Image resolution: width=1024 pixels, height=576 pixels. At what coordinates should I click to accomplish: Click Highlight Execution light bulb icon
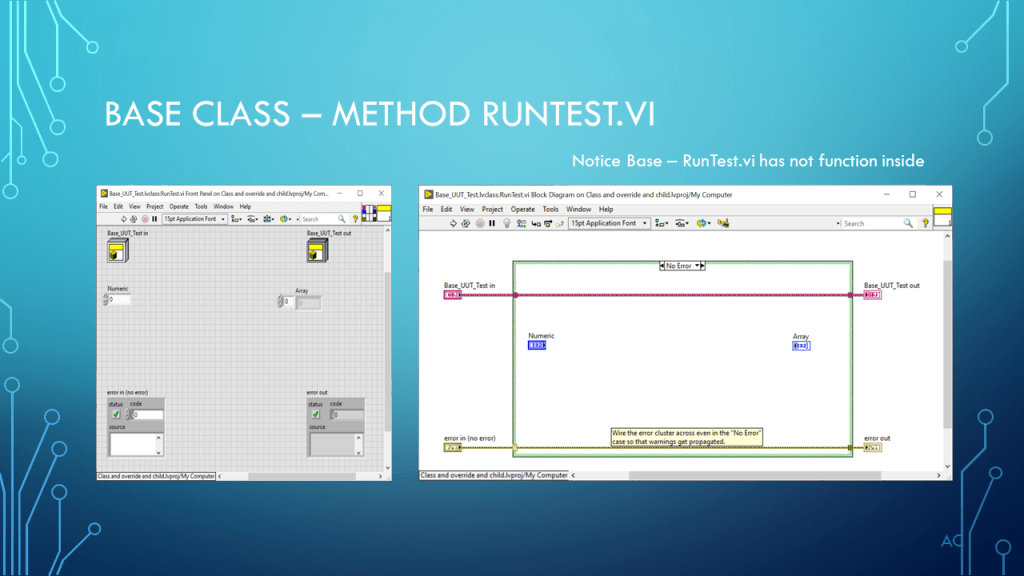(x=506, y=224)
